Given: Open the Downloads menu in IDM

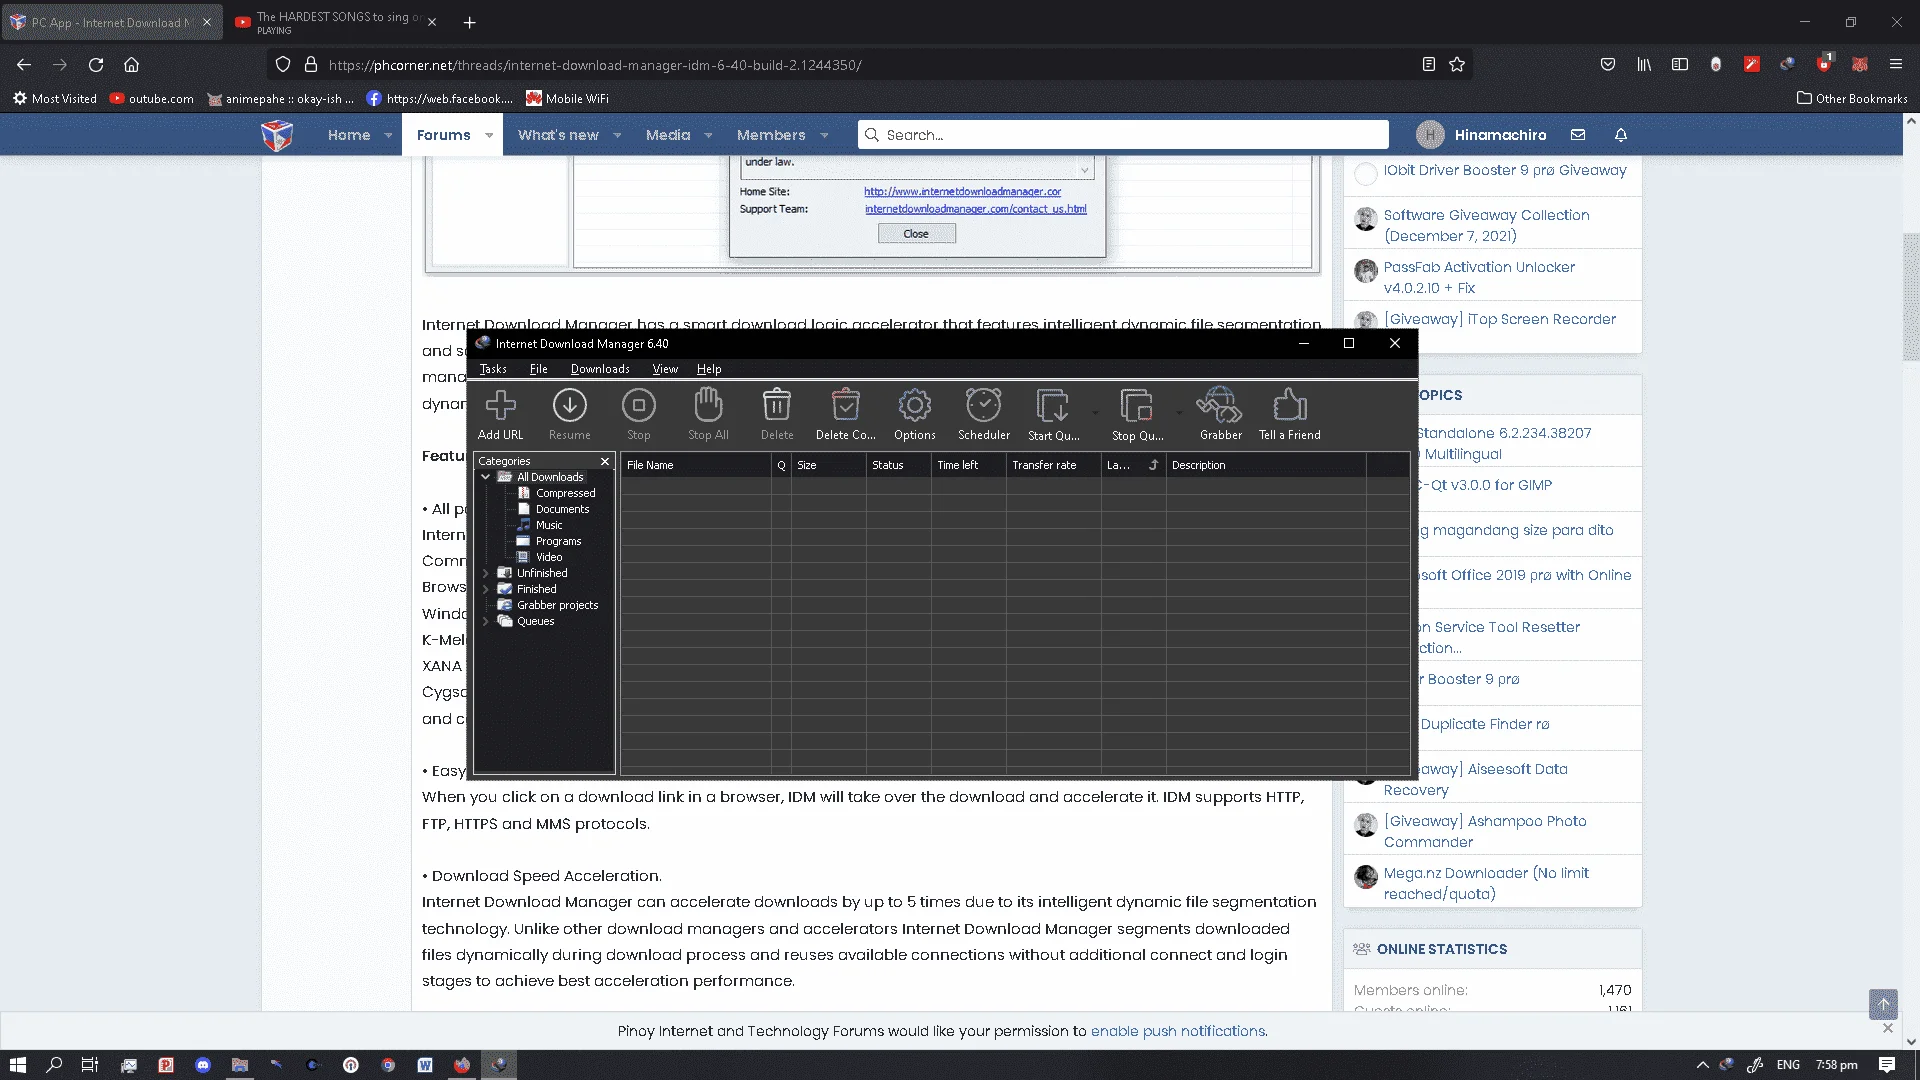Looking at the screenshot, I should (x=600, y=369).
